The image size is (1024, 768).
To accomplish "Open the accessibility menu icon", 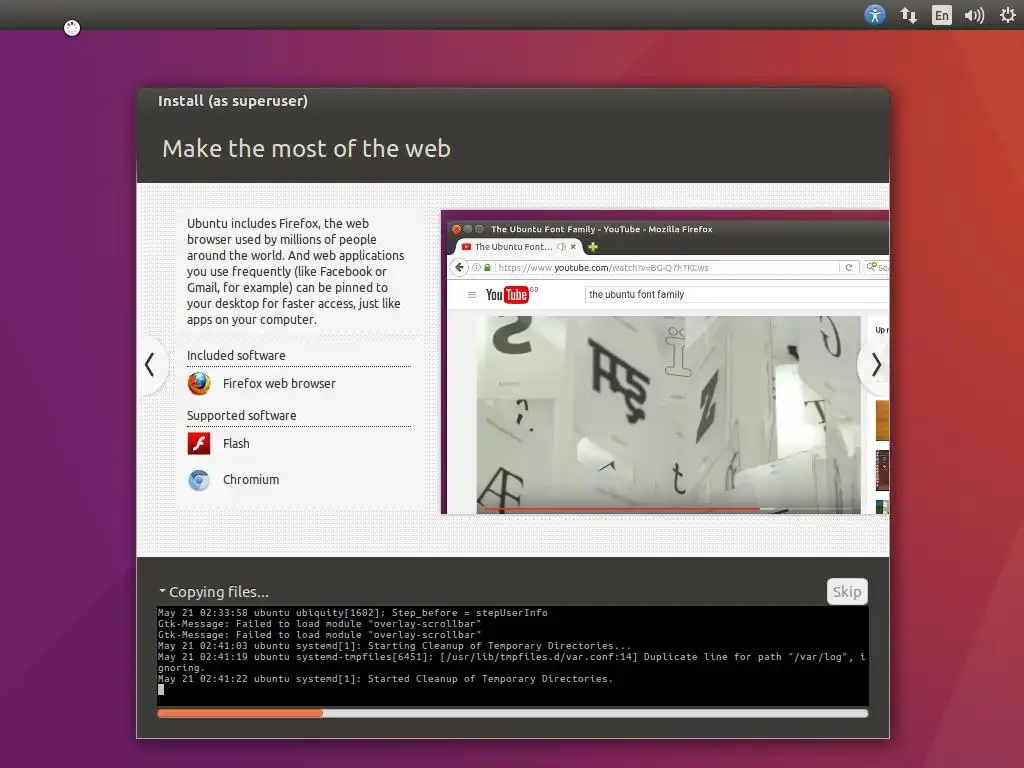I will coord(874,14).
